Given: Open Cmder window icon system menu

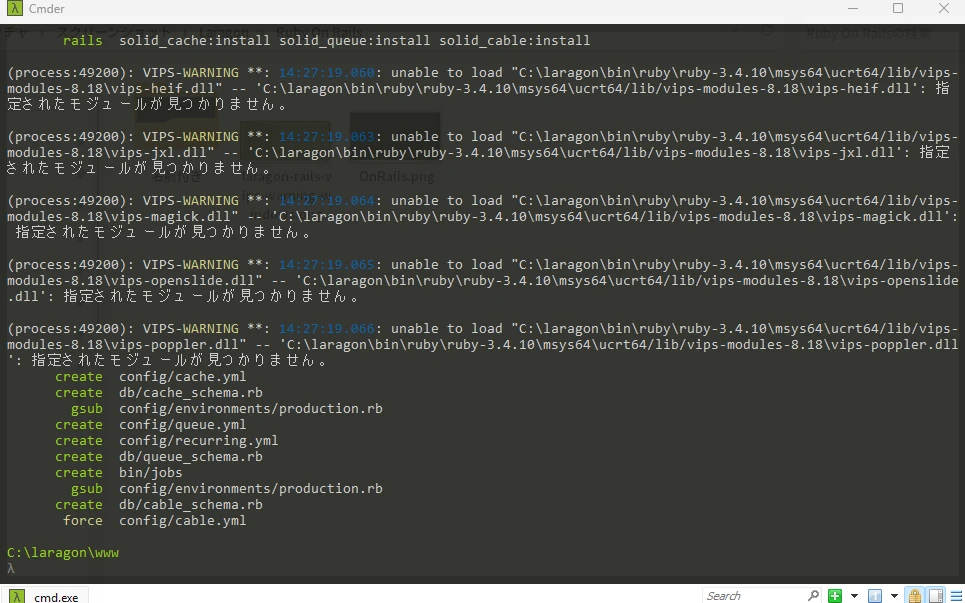Looking at the screenshot, I should 14,9.
